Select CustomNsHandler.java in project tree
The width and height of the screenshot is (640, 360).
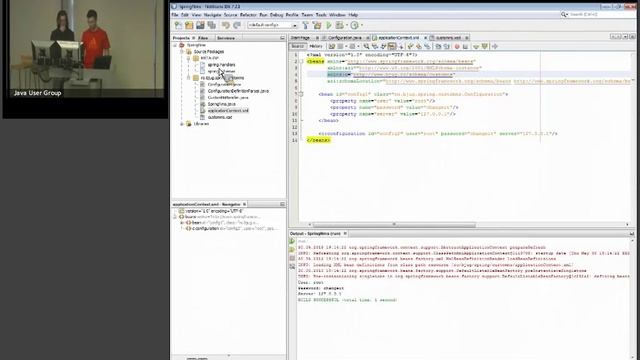coord(228,98)
